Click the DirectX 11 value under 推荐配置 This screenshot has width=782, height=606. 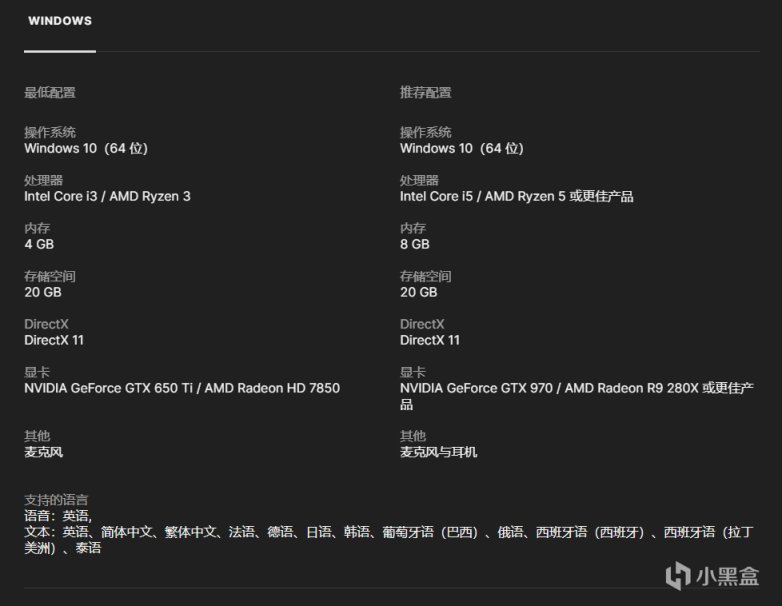point(430,340)
